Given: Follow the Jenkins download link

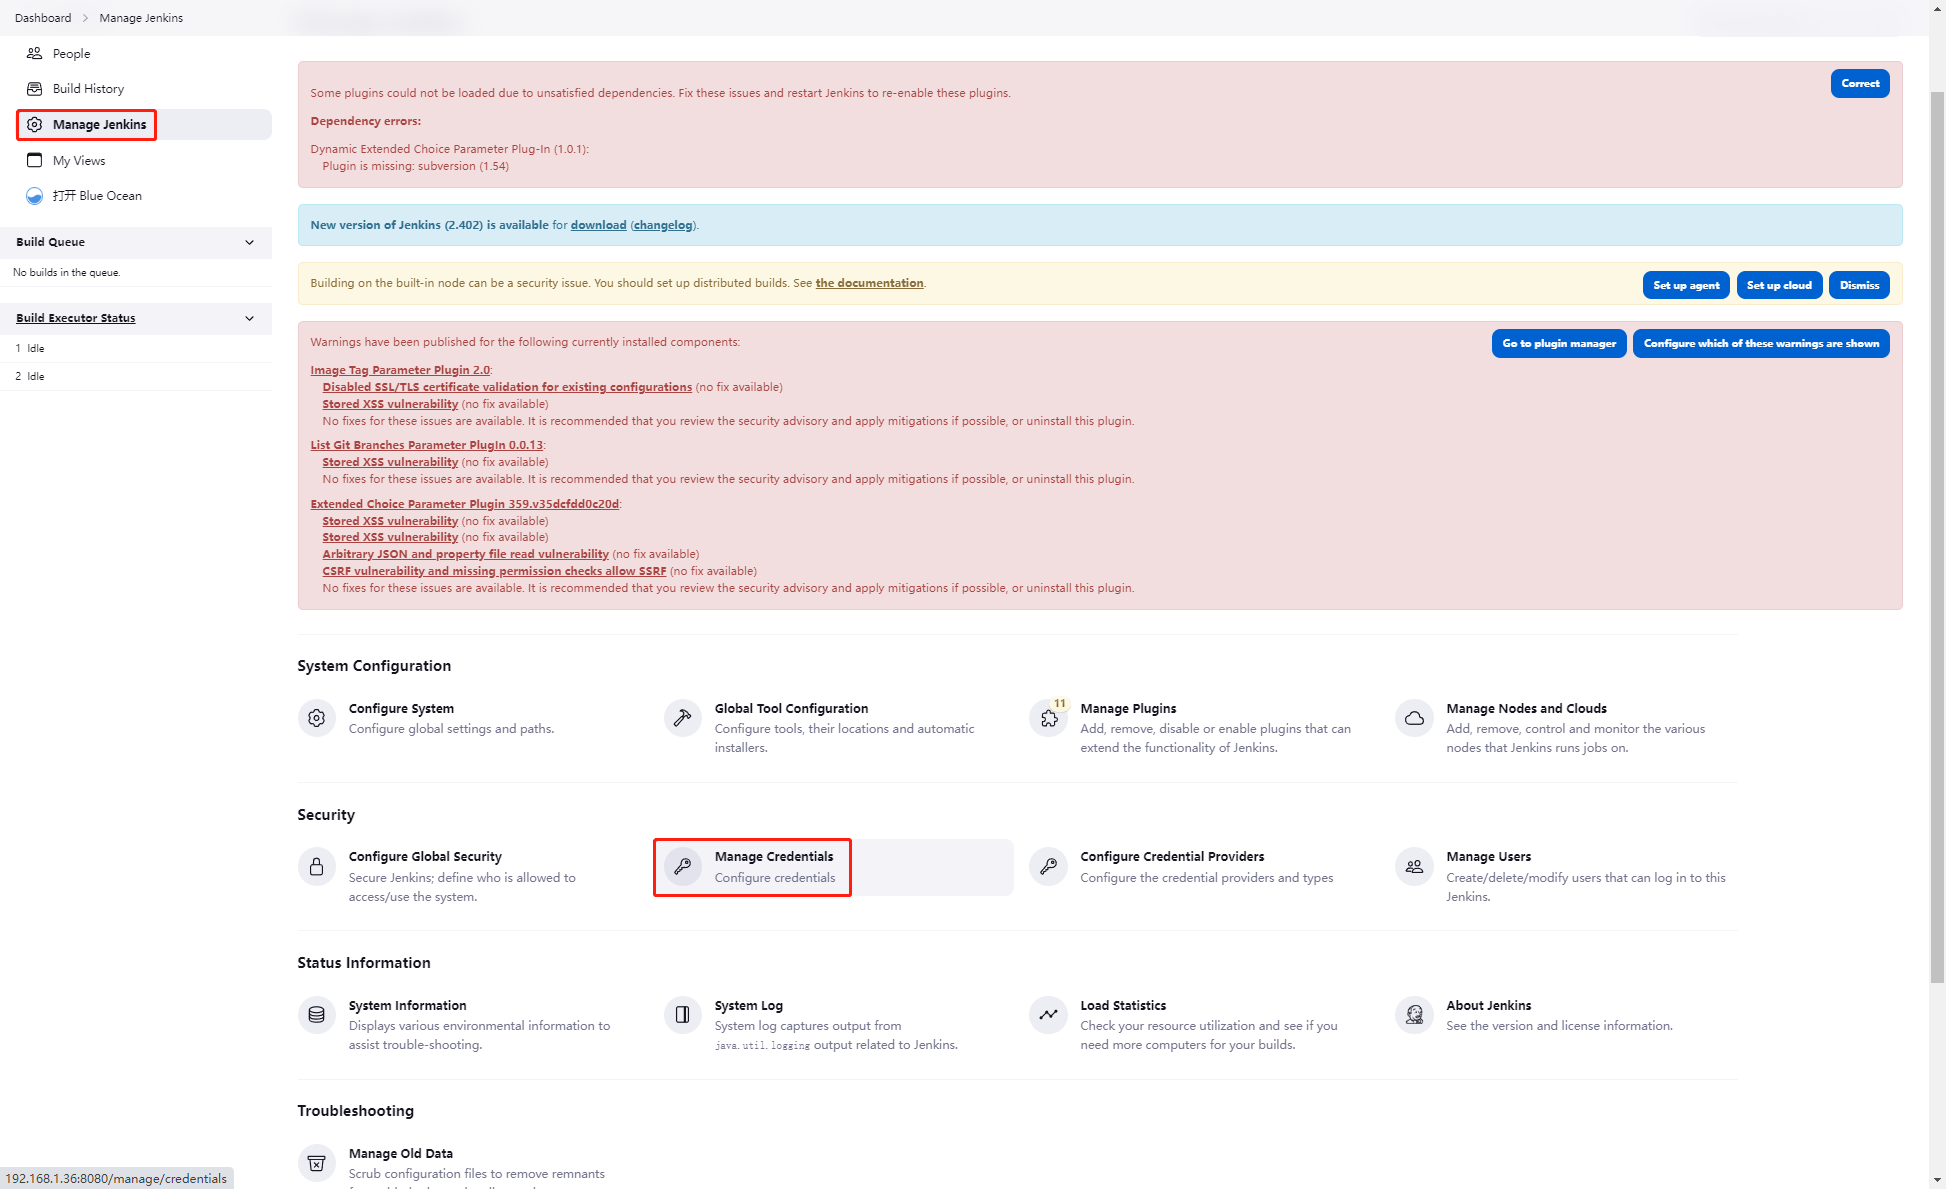Looking at the screenshot, I should 598,225.
